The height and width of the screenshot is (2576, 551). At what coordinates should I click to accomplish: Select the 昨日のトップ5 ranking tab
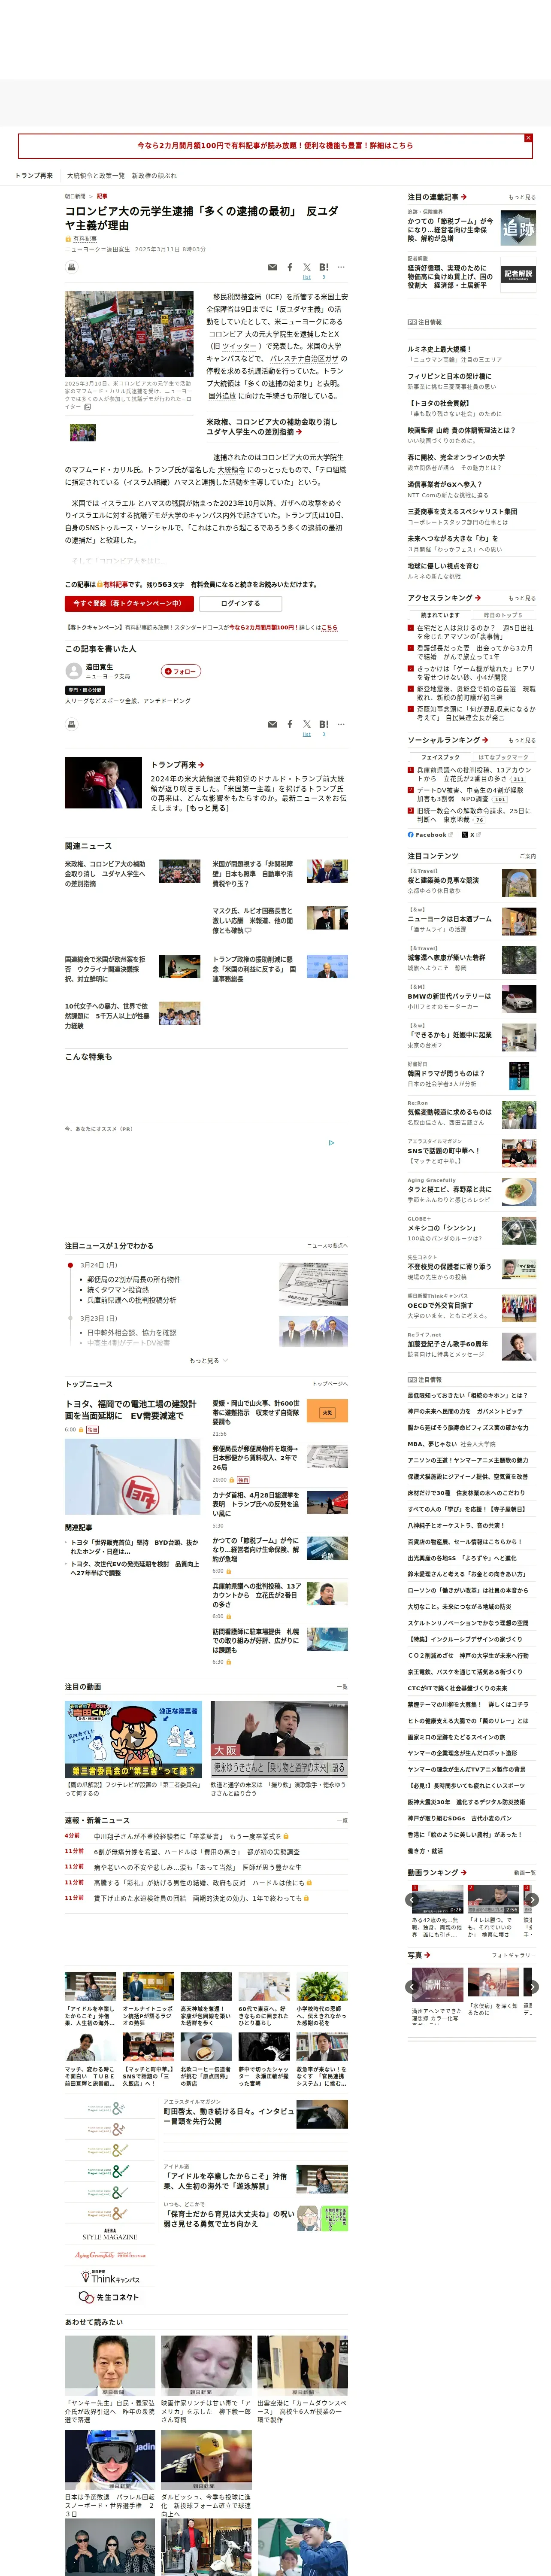click(x=503, y=615)
